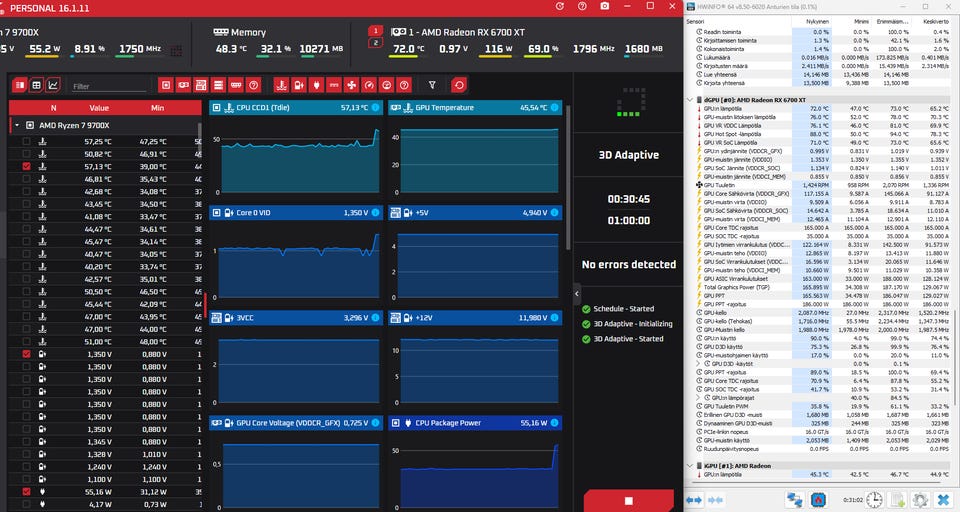Image resolution: width=960 pixels, height=512 pixels.
Task: Check the 46,81 °C sensor row checkbox
Action: [x=26, y=179]
